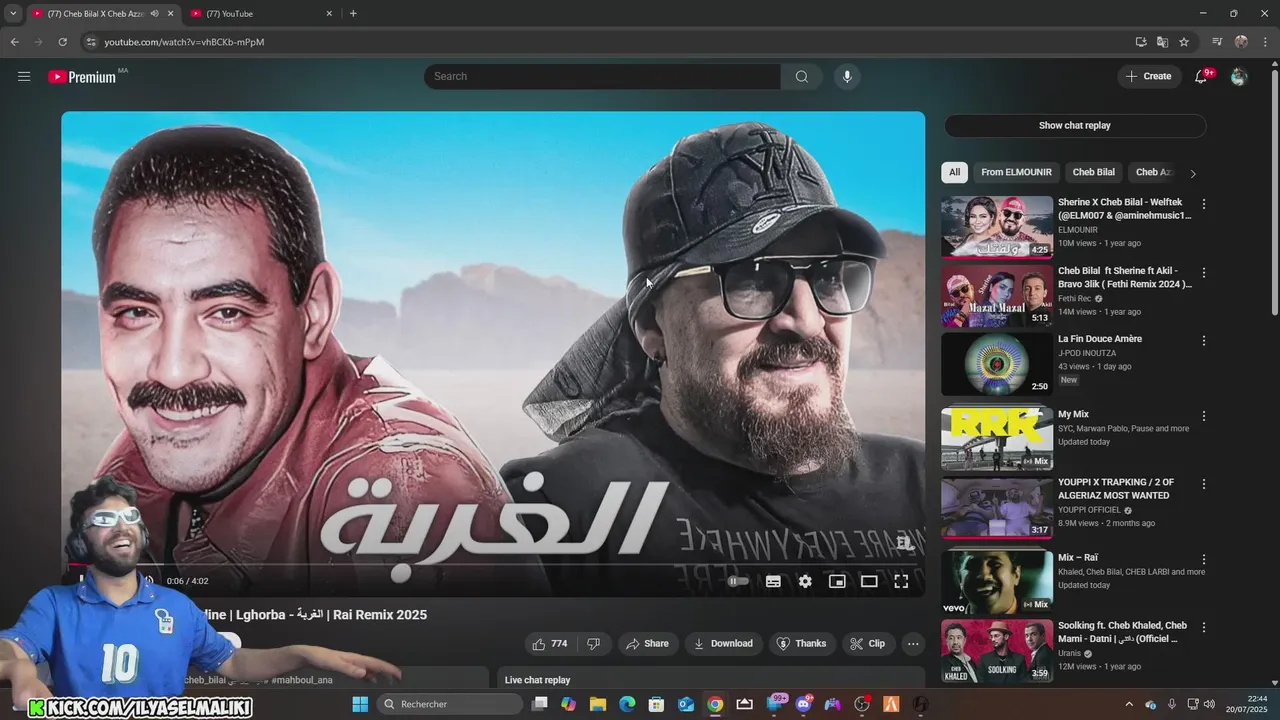Open Microsoft Edge from taskbar
The width and height of the screenshot is (1280, 720).
click(627, 704)
